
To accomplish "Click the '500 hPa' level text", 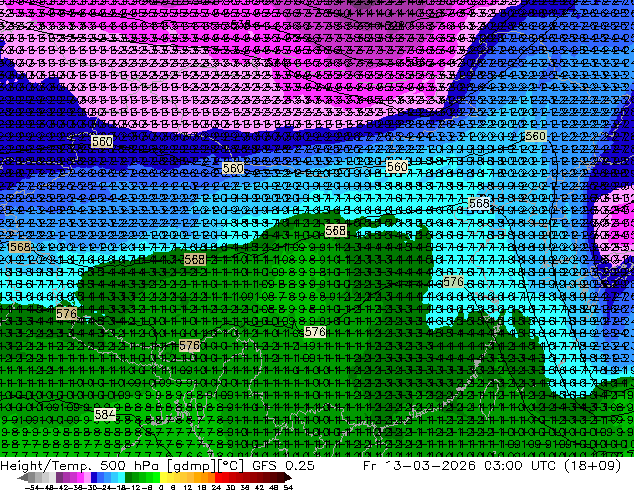I will [x=130, y=466].
